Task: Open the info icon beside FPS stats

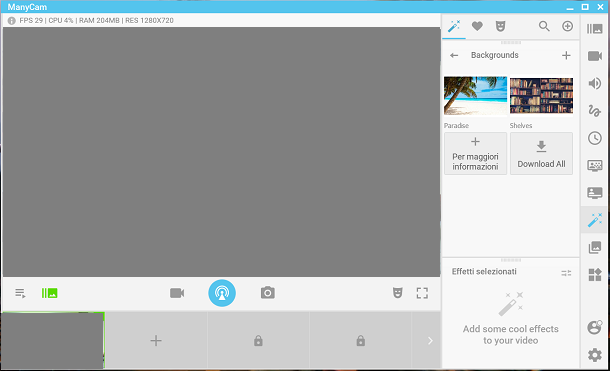Action: (x=12, y=21)
